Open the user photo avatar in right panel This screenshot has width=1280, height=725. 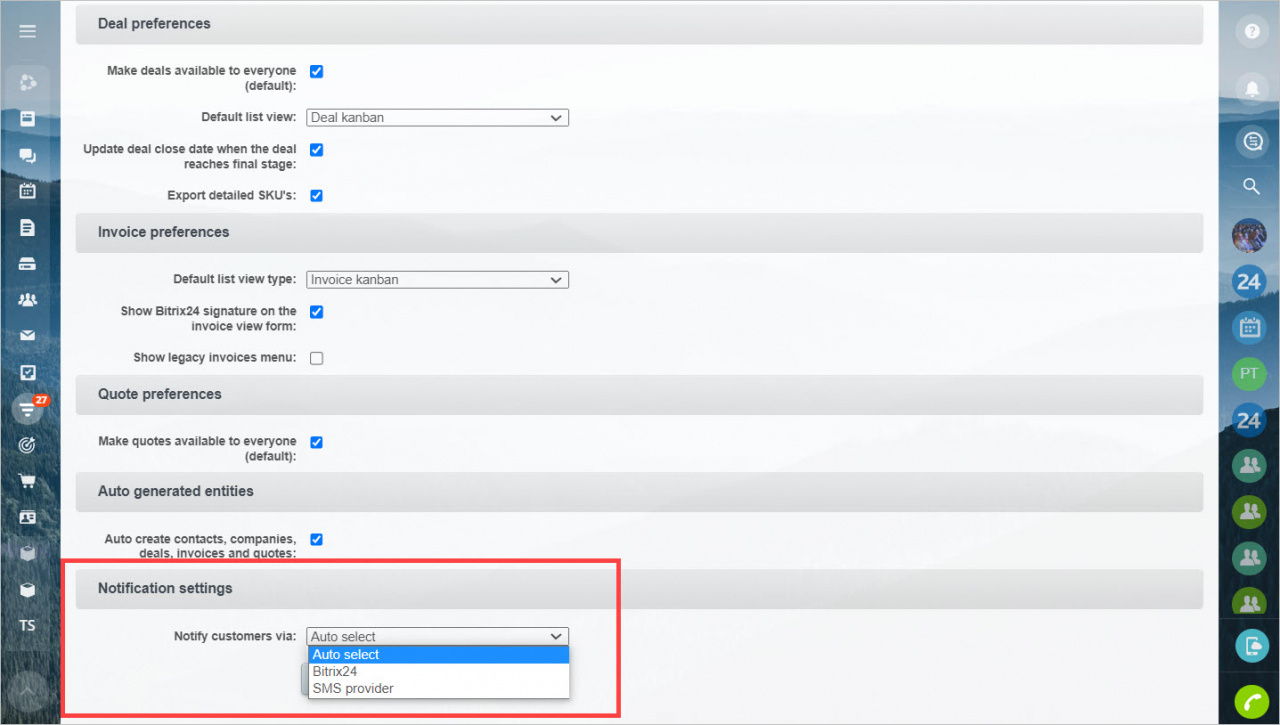pyautogui.click(x=1249, y=236)
